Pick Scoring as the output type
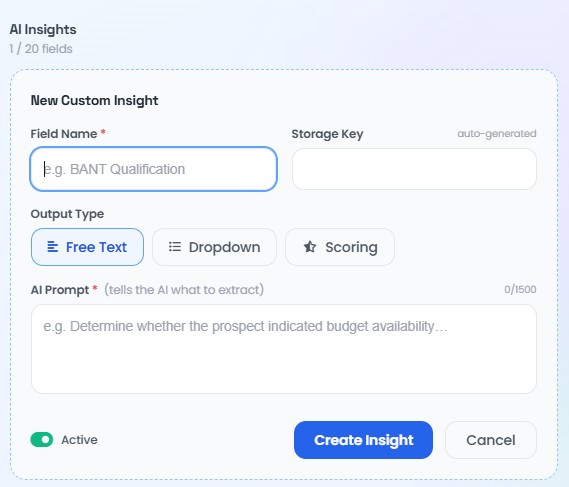Viewport: 569px width, 487px height. [340, 247]
